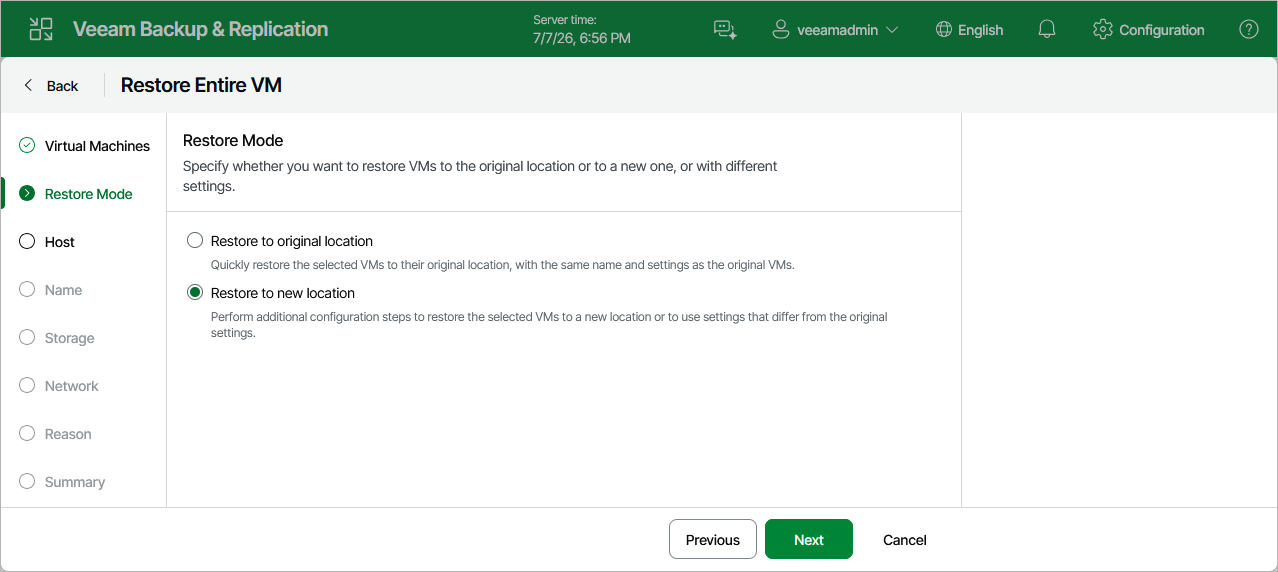The image size is (1278, 572).
Task: Click the Restore Entire VM heading
Action: click(x=201, y=85)
